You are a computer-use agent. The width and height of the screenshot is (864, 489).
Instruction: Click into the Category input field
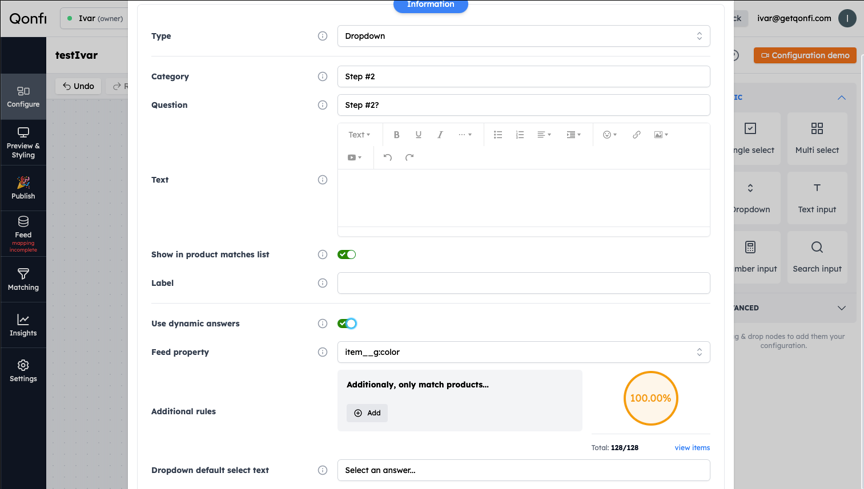[x=523, y=77]
